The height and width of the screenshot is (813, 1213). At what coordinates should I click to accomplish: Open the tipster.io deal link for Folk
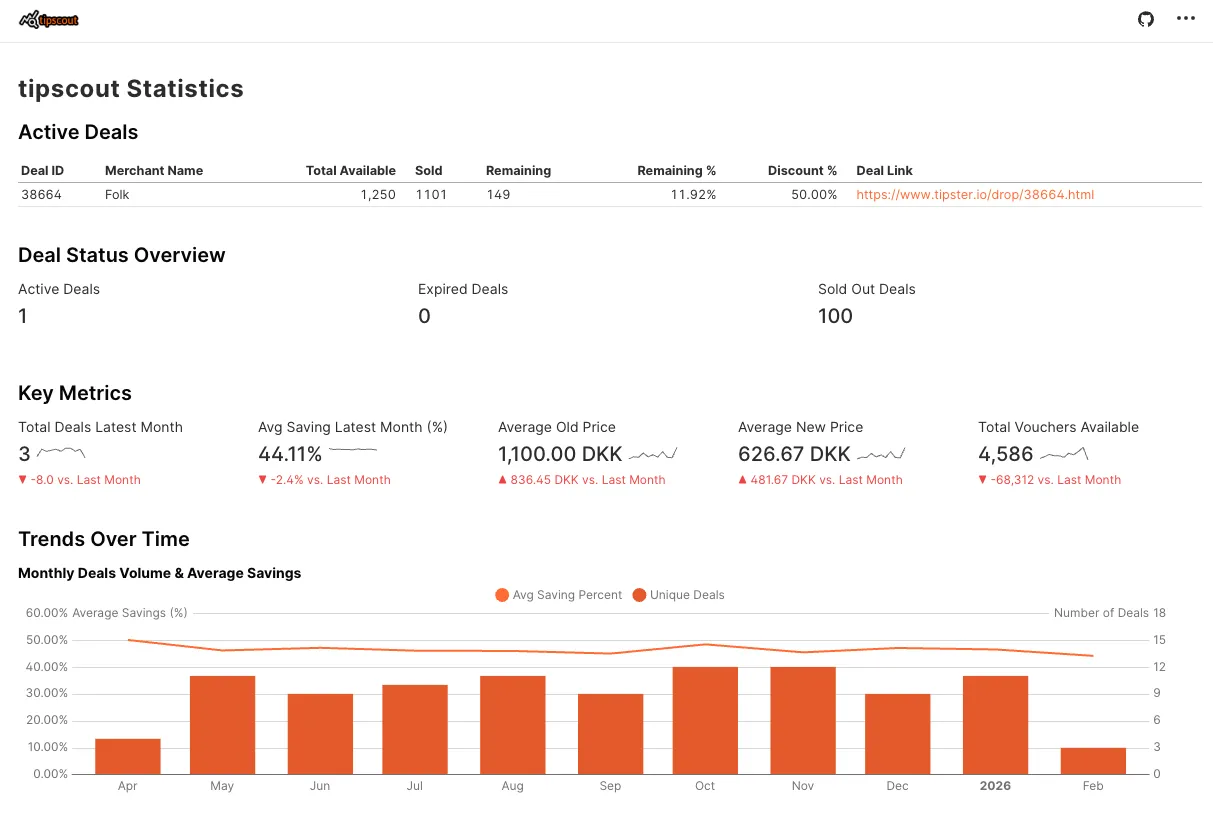(x=974, y=194)
